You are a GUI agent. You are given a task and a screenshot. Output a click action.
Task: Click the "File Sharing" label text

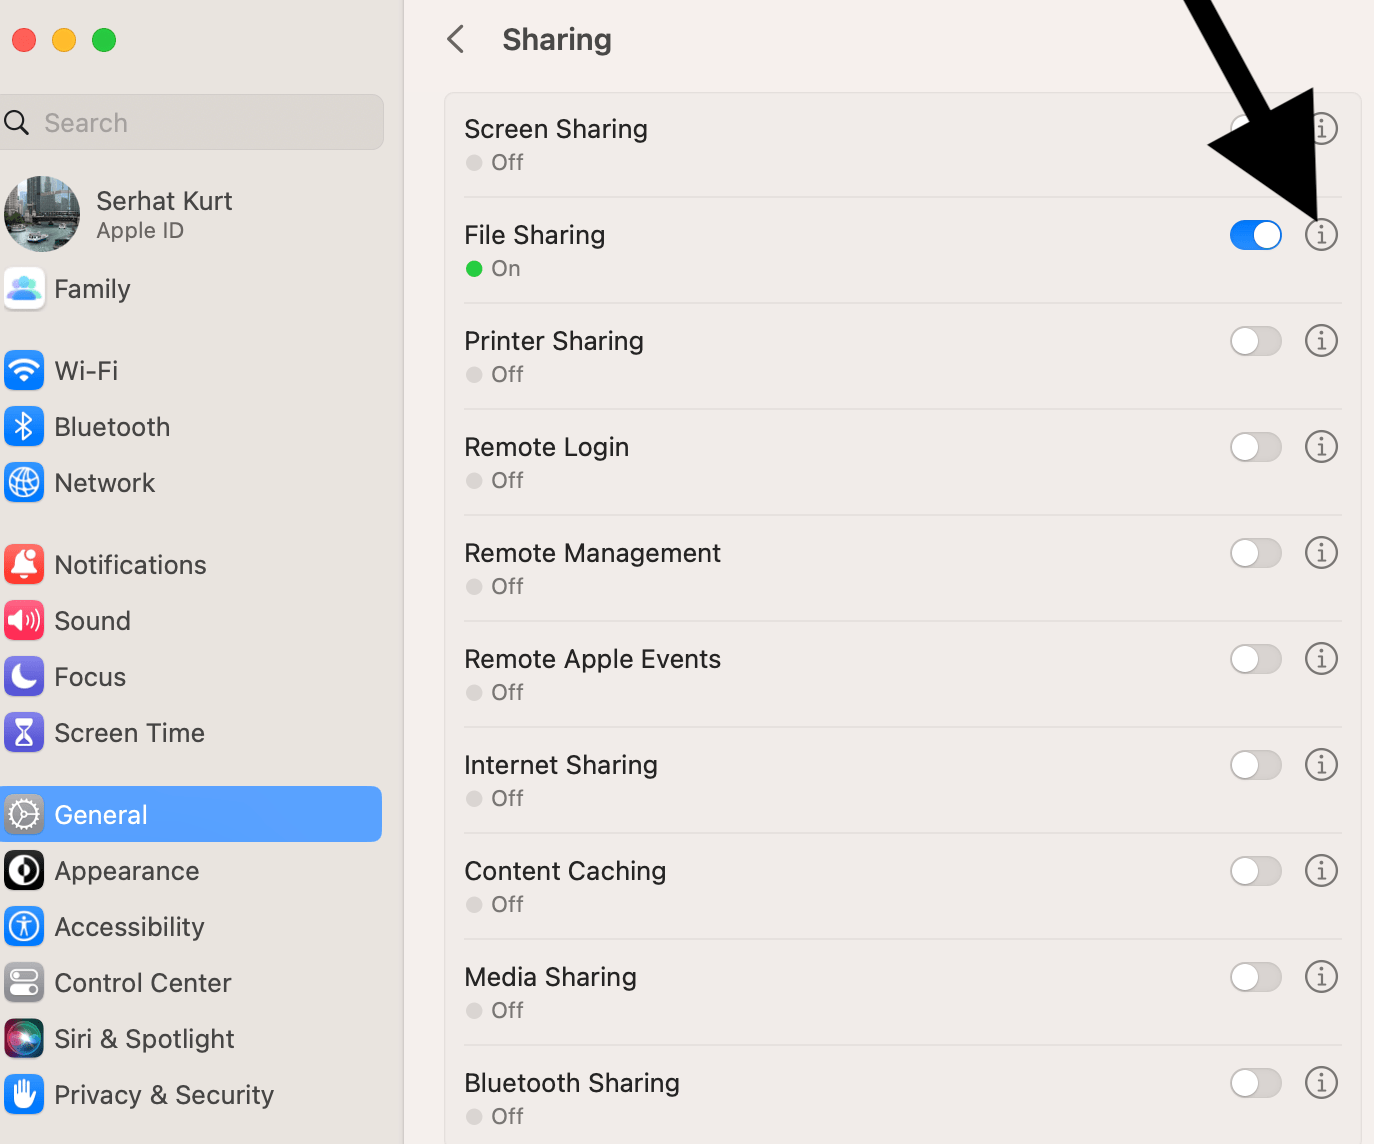click(x=535, y=235)
